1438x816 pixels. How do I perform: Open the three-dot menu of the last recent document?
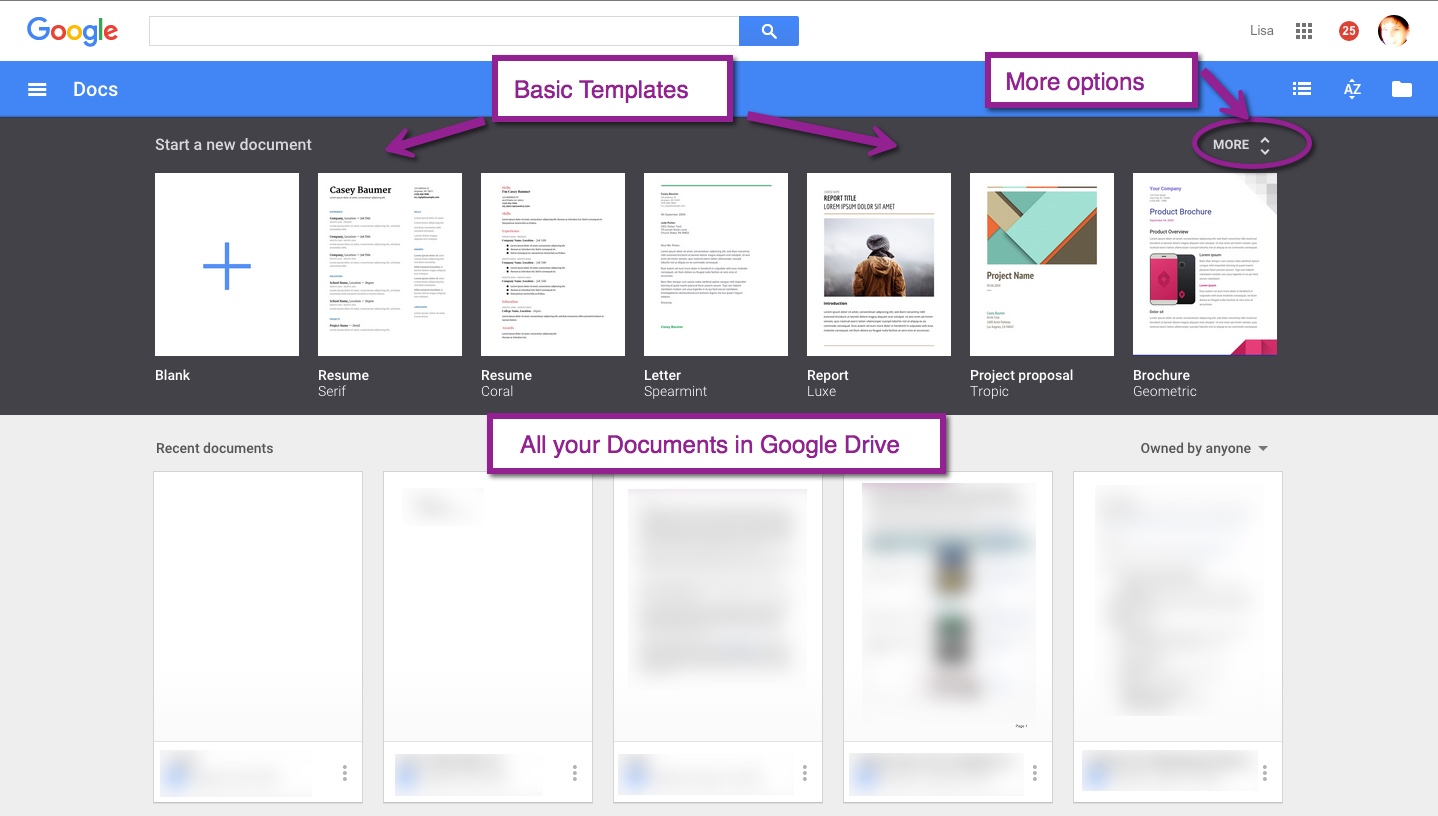point(1265,773)
